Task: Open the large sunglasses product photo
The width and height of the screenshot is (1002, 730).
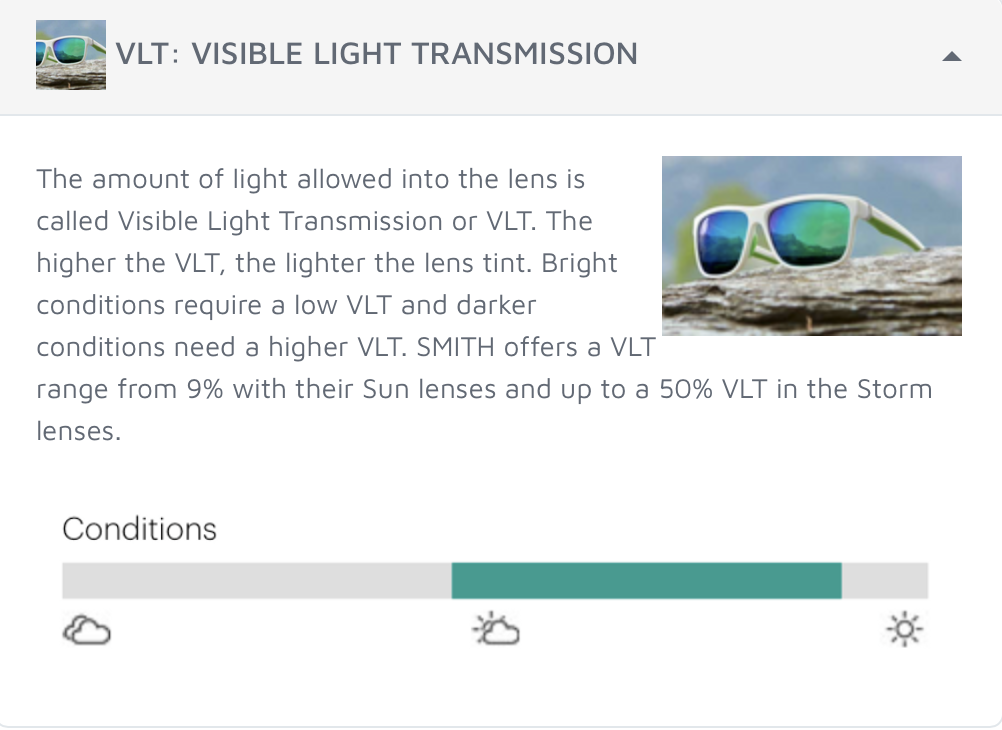Action: click(812, 245)
